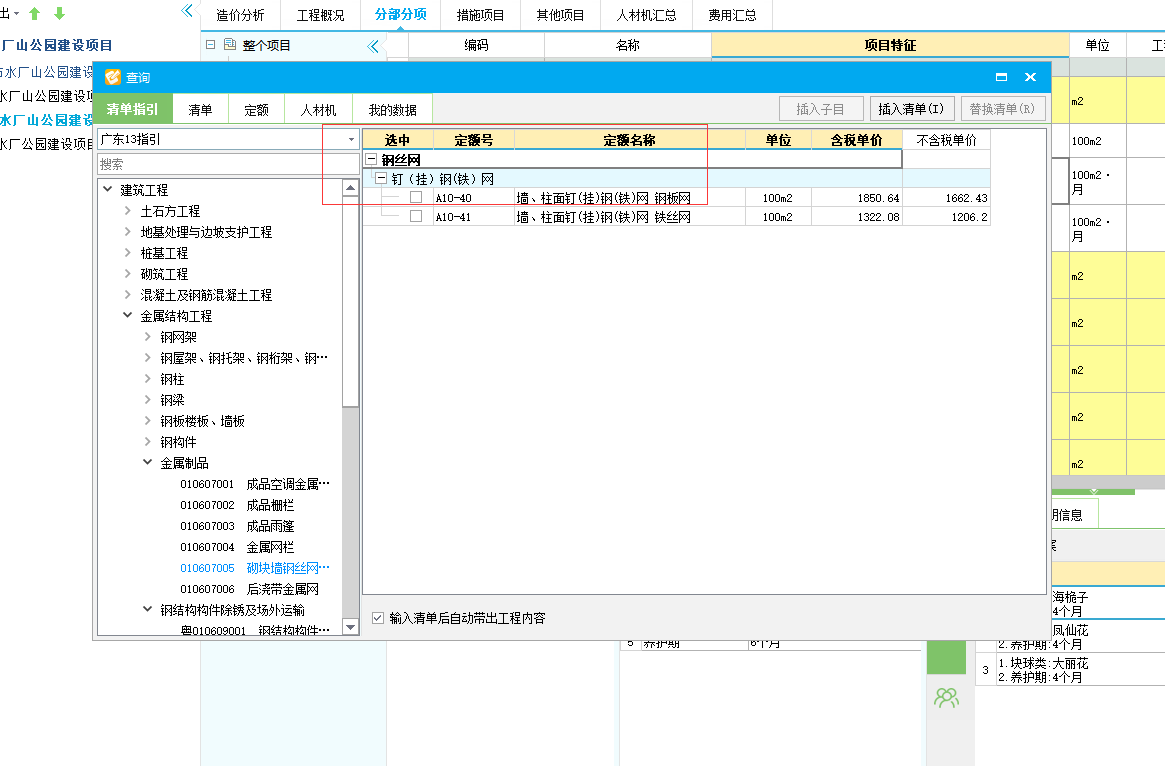Collapse the 金属结构工程 node
The image size is (1165, 766).
tap(128, 315)
